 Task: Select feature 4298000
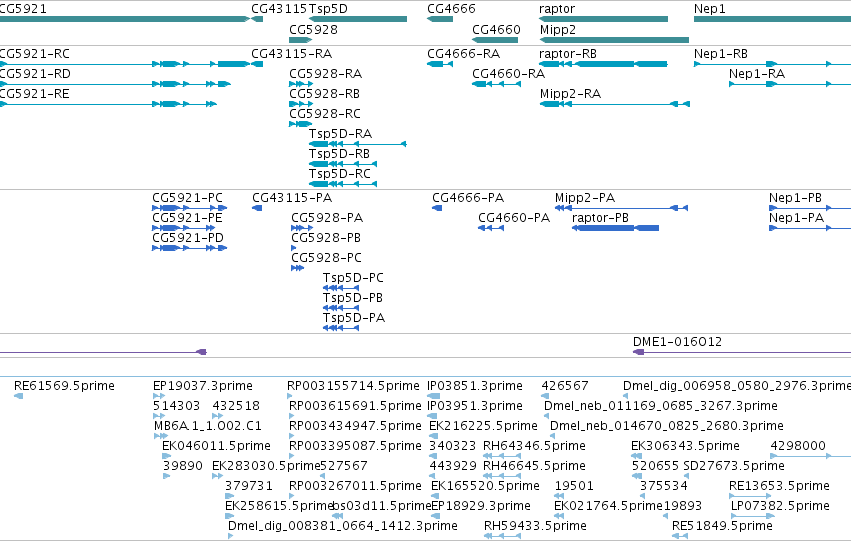811,456
